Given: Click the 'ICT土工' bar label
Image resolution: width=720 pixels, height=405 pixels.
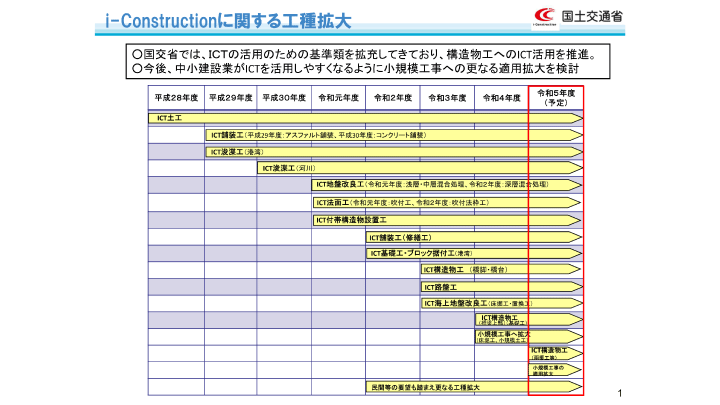Looking at the screenshot, I should pos(169,118).
